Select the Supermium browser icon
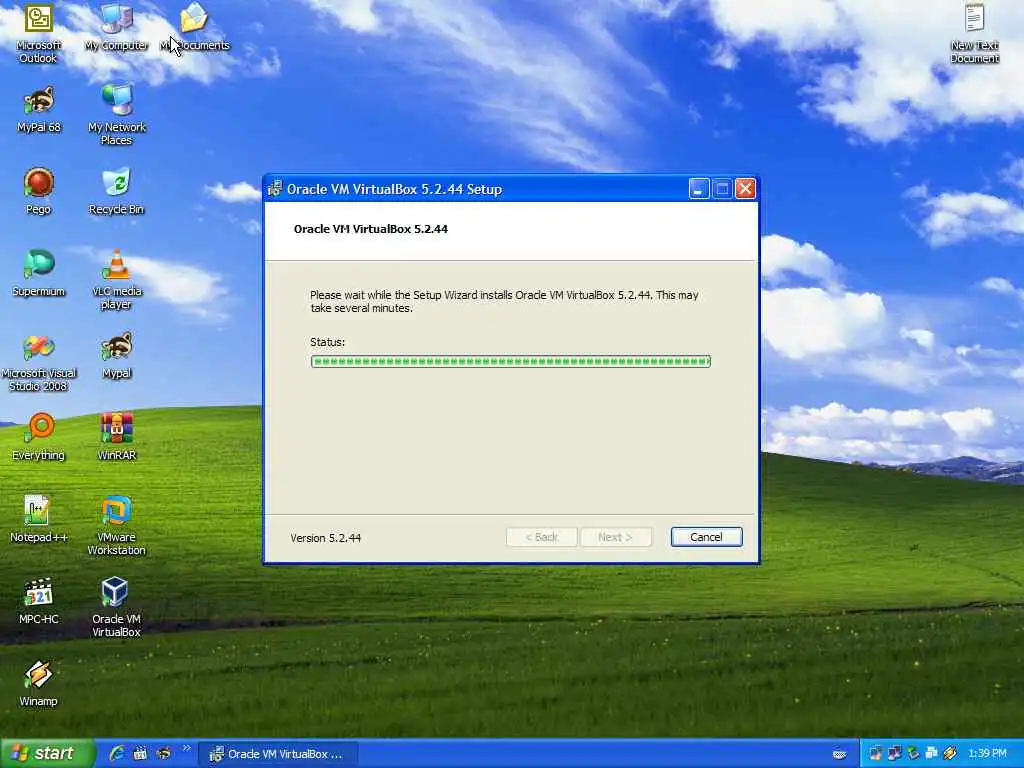 [x=39, y=273]
